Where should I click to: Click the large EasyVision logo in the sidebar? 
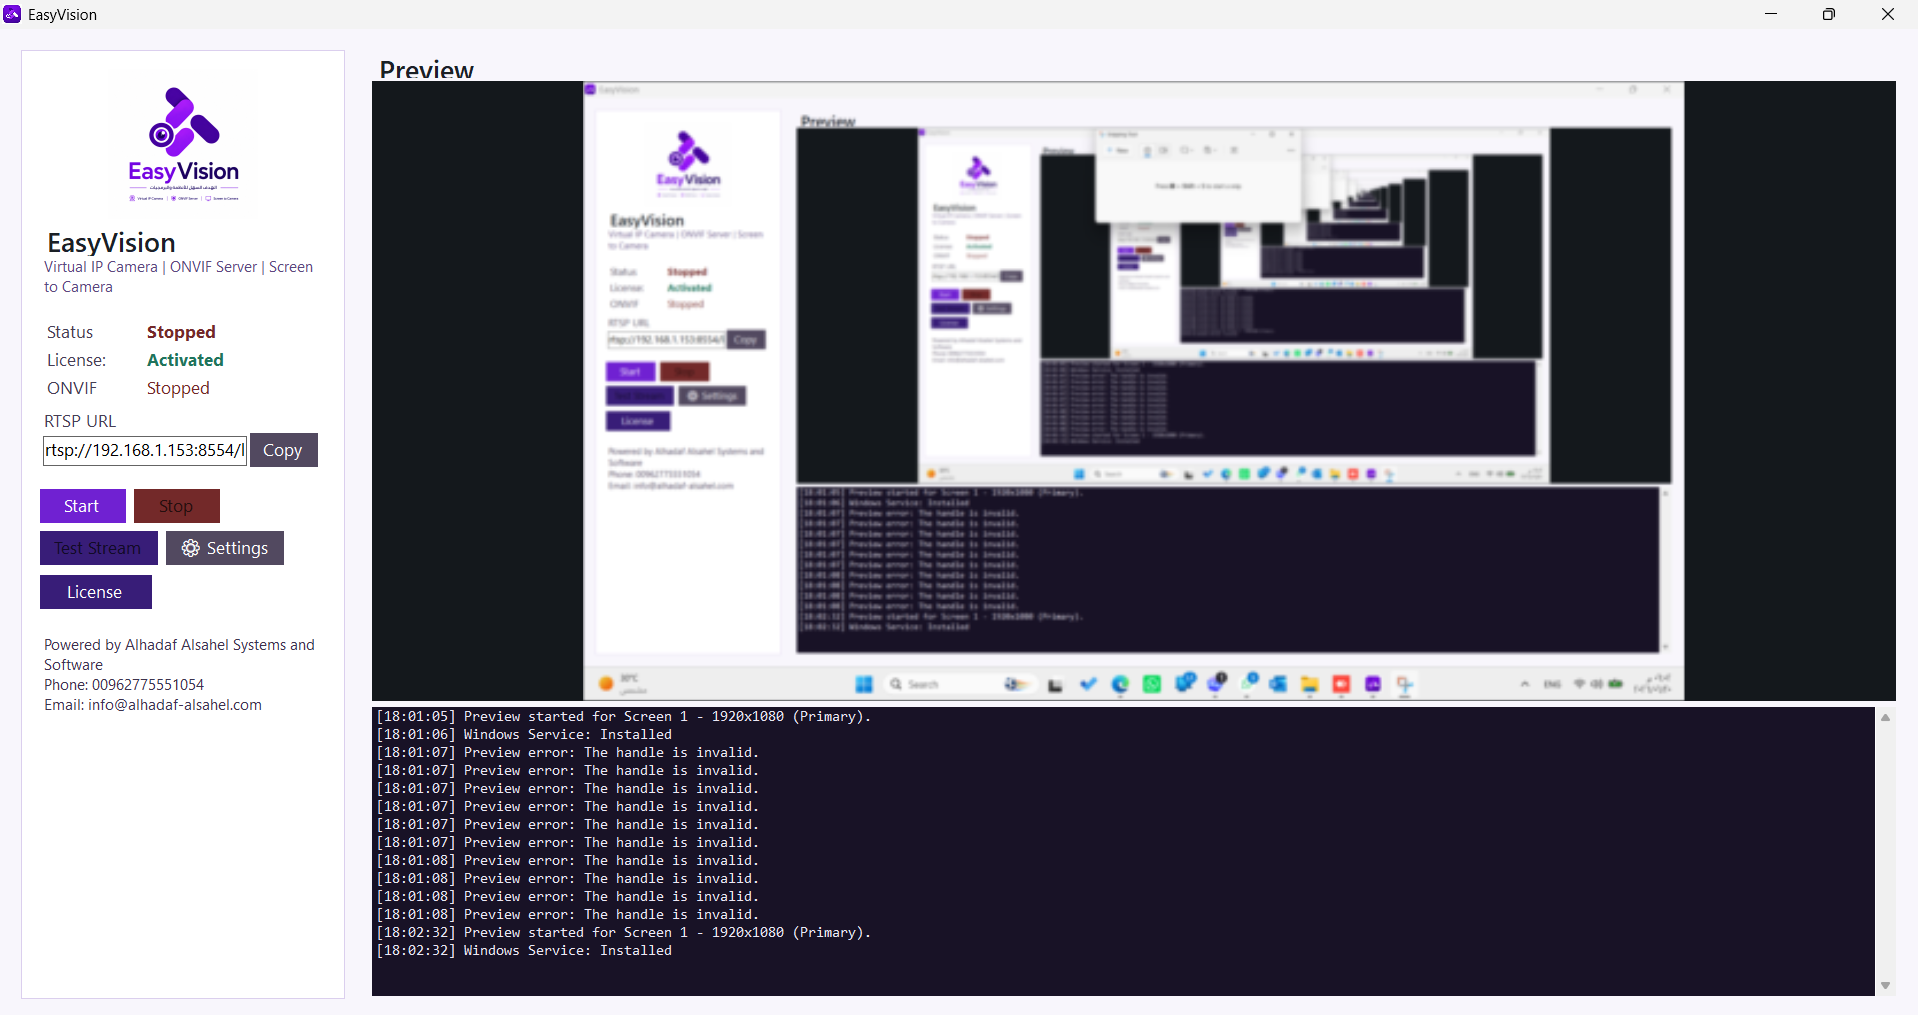coord(183,144)
